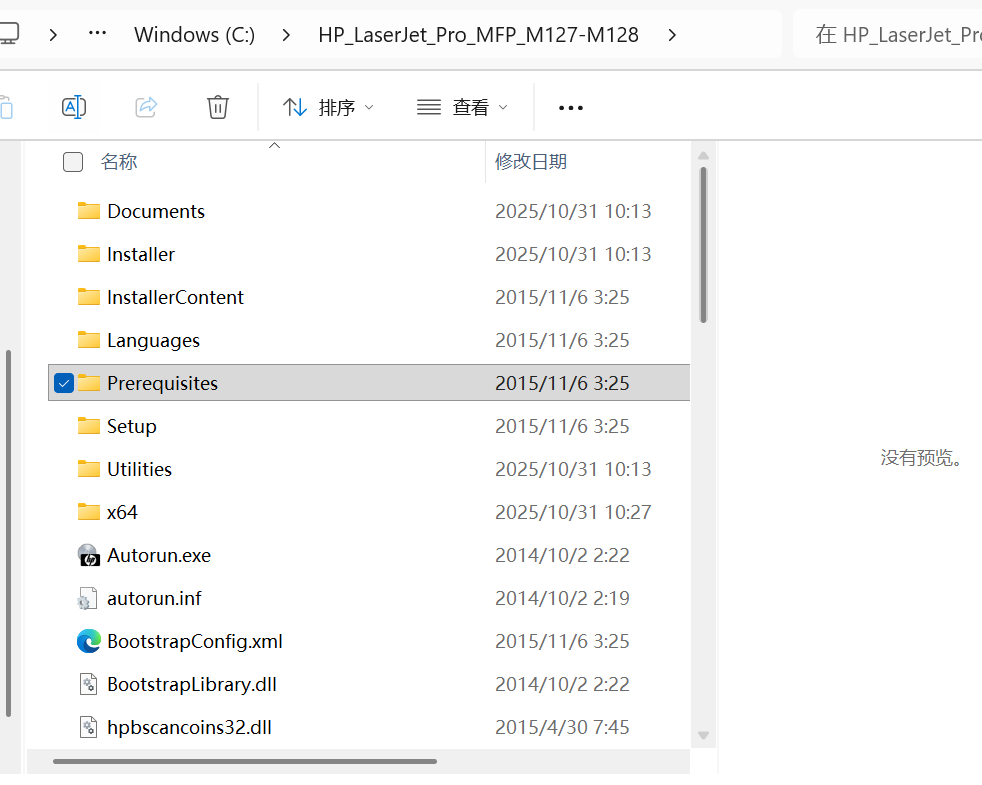
Task: Select the BootstrapLibrary.dll file icon
Action: (88, 684)
